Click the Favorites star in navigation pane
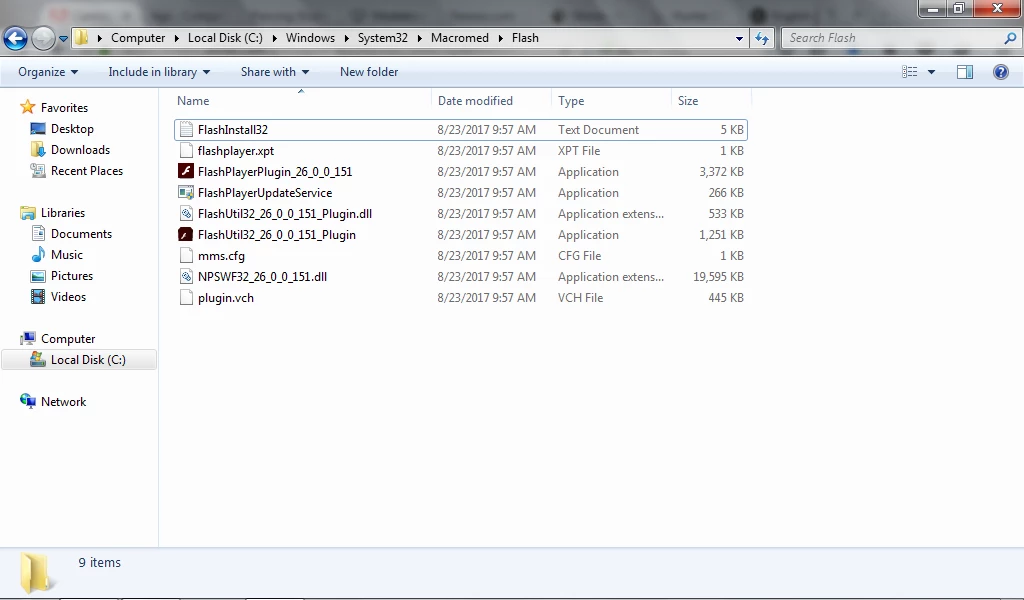 point(27,107)
